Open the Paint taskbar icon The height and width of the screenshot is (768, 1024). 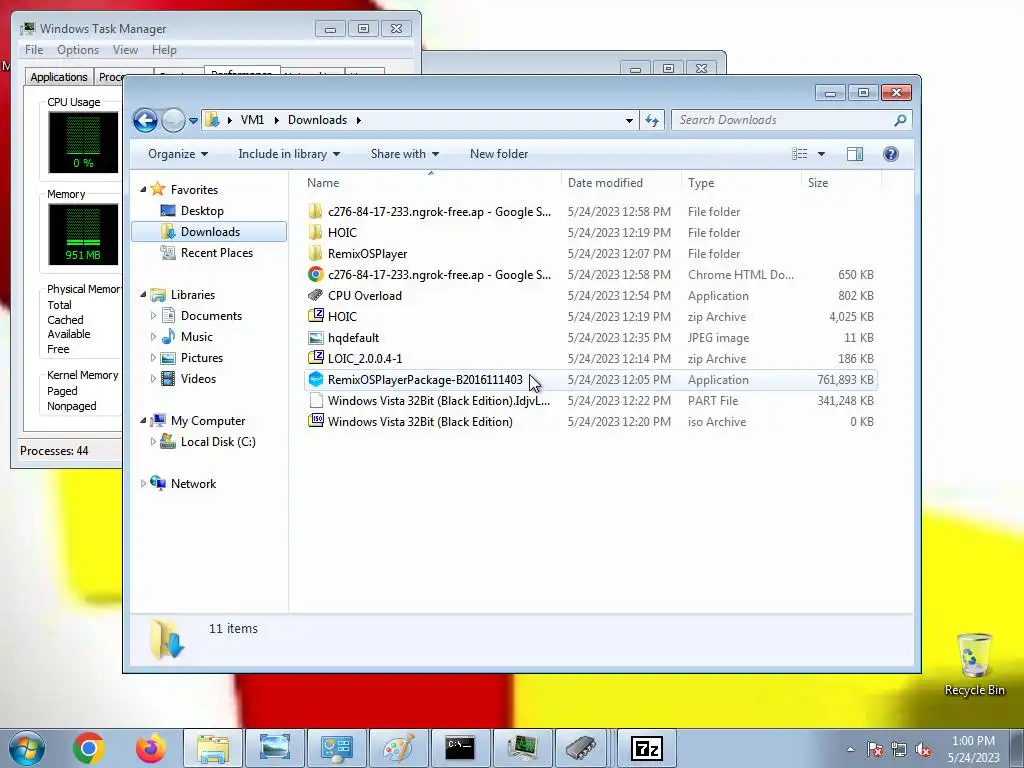(398, 748)
